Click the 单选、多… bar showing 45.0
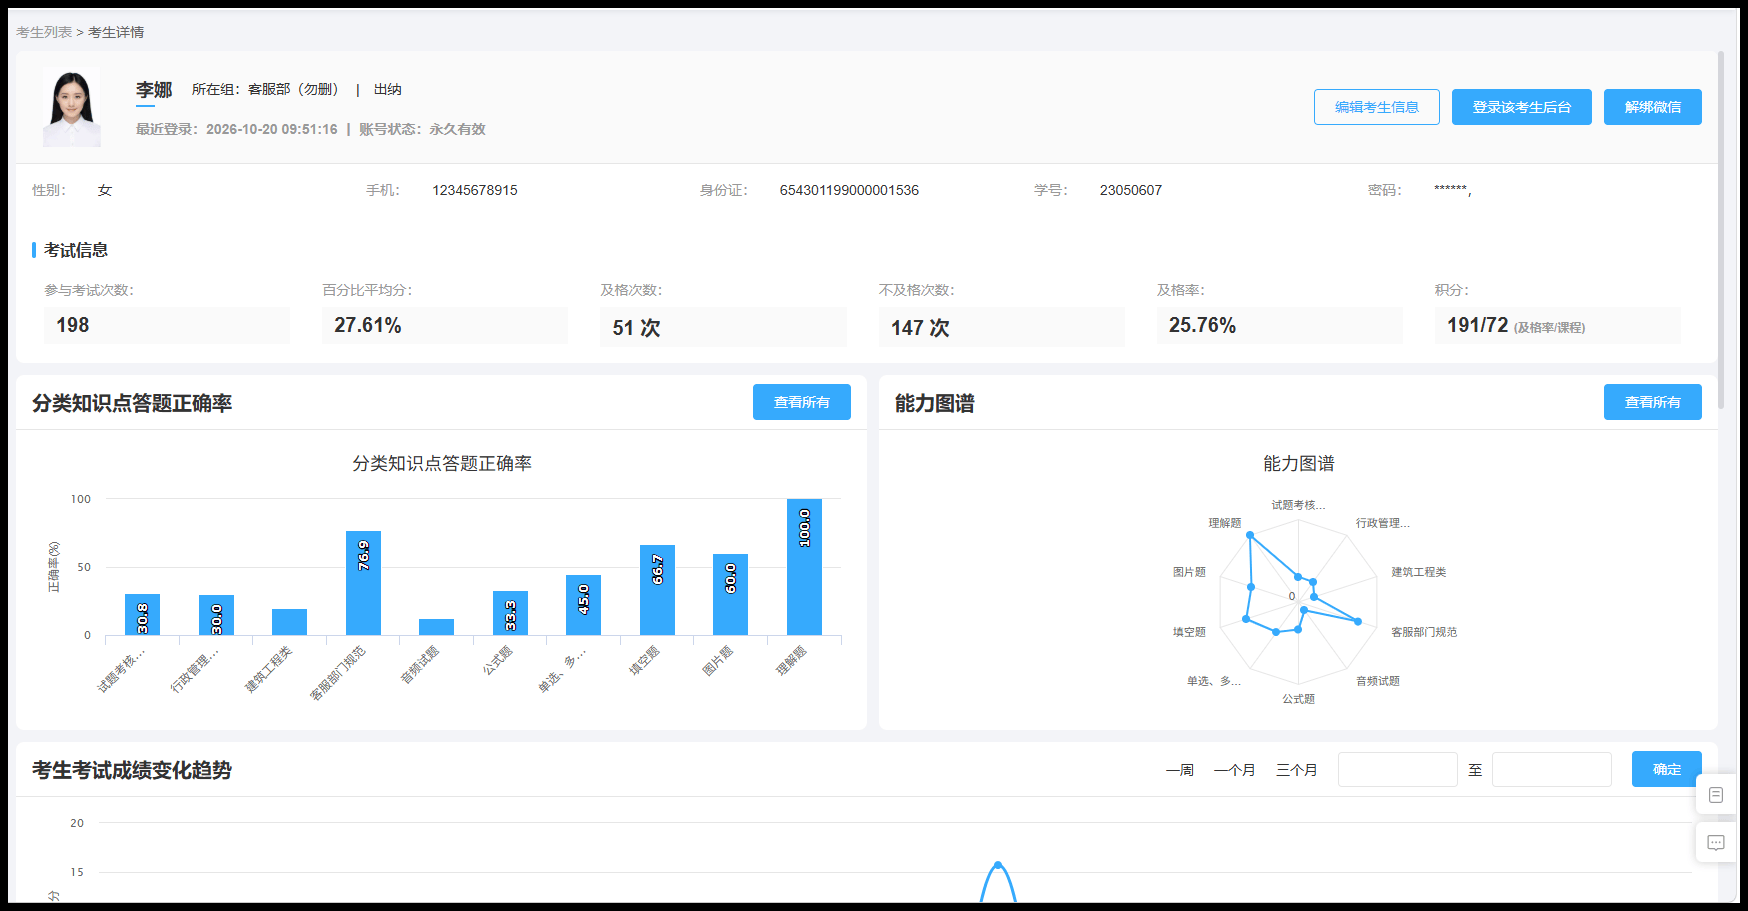This screenshot has width=1748, height=911. (x=583, y=605)
